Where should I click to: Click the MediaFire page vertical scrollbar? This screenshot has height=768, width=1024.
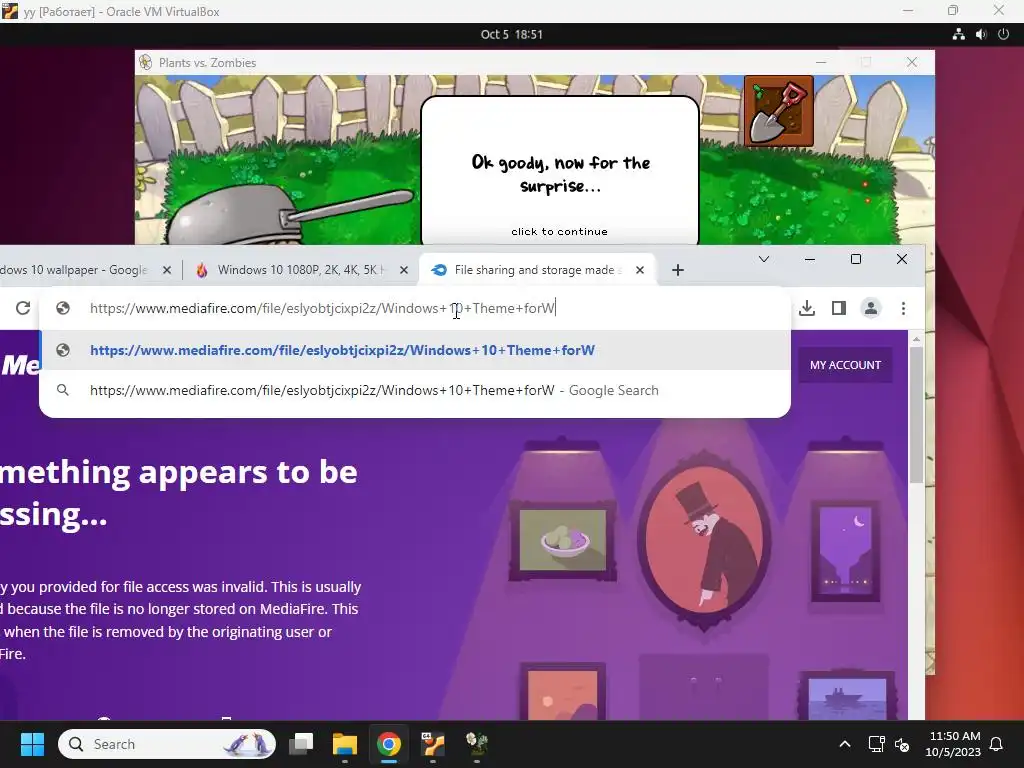point(916,415)
